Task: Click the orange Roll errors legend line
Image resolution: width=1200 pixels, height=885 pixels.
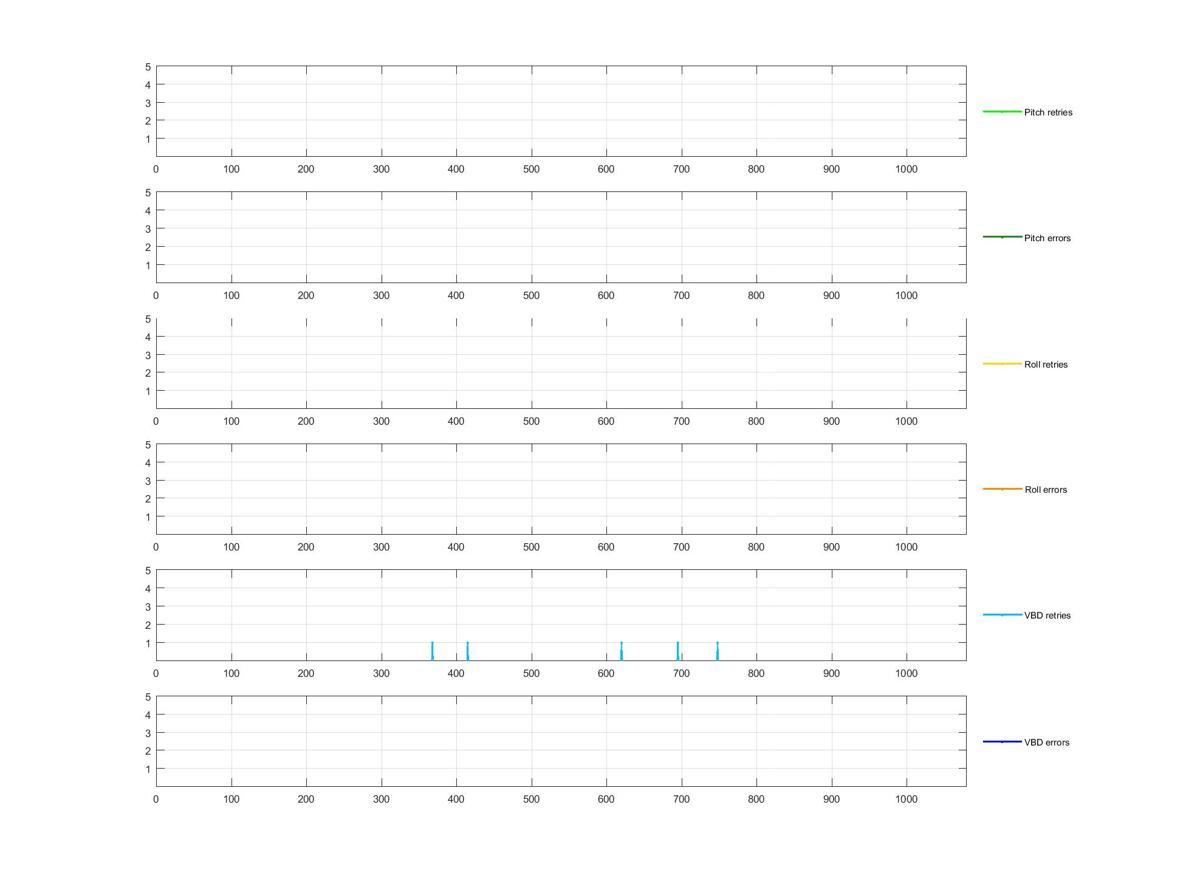Action: click(x=1002, y=489)
